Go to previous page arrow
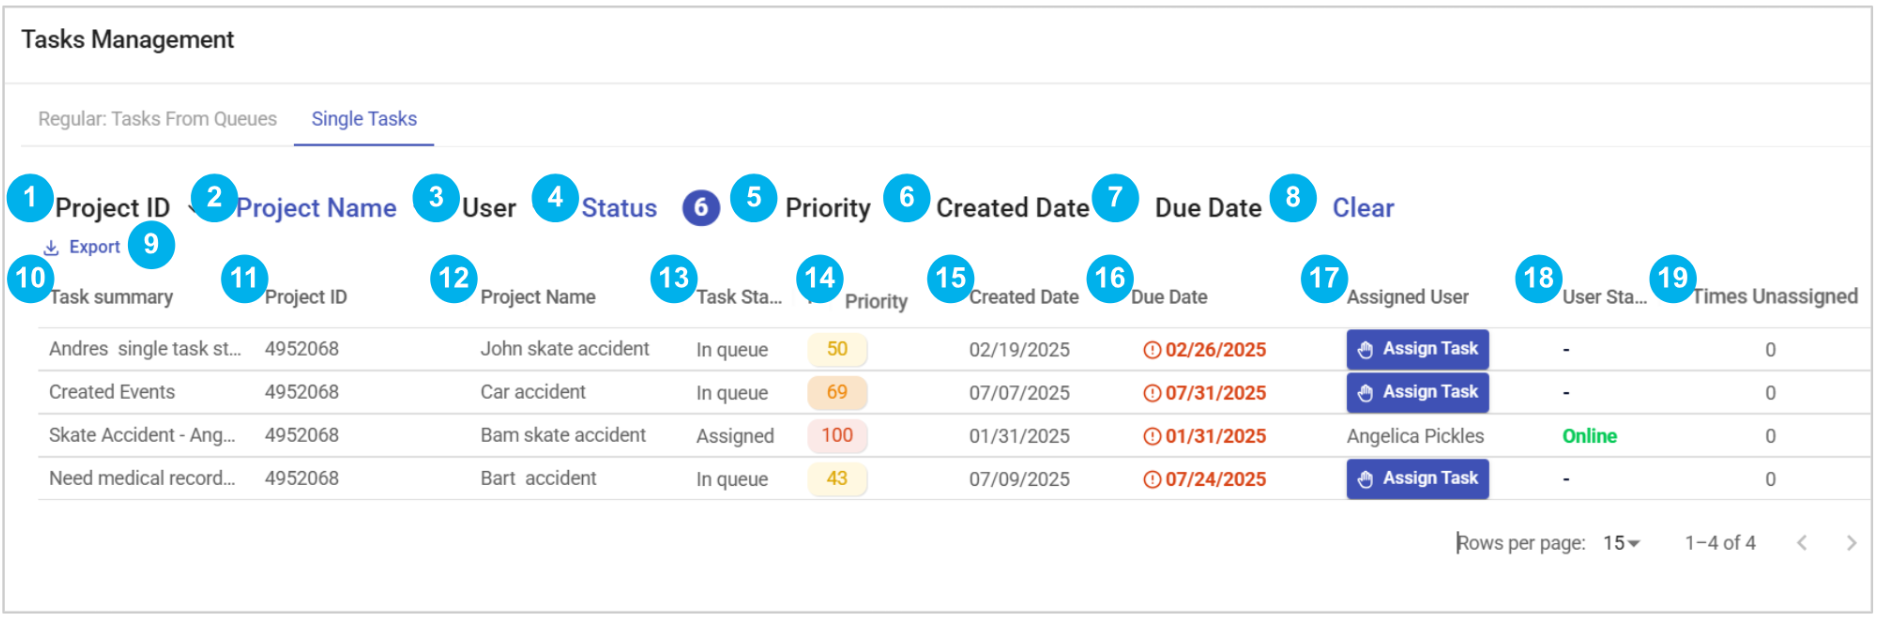 pyautogui.click(x=1802, y=543)
